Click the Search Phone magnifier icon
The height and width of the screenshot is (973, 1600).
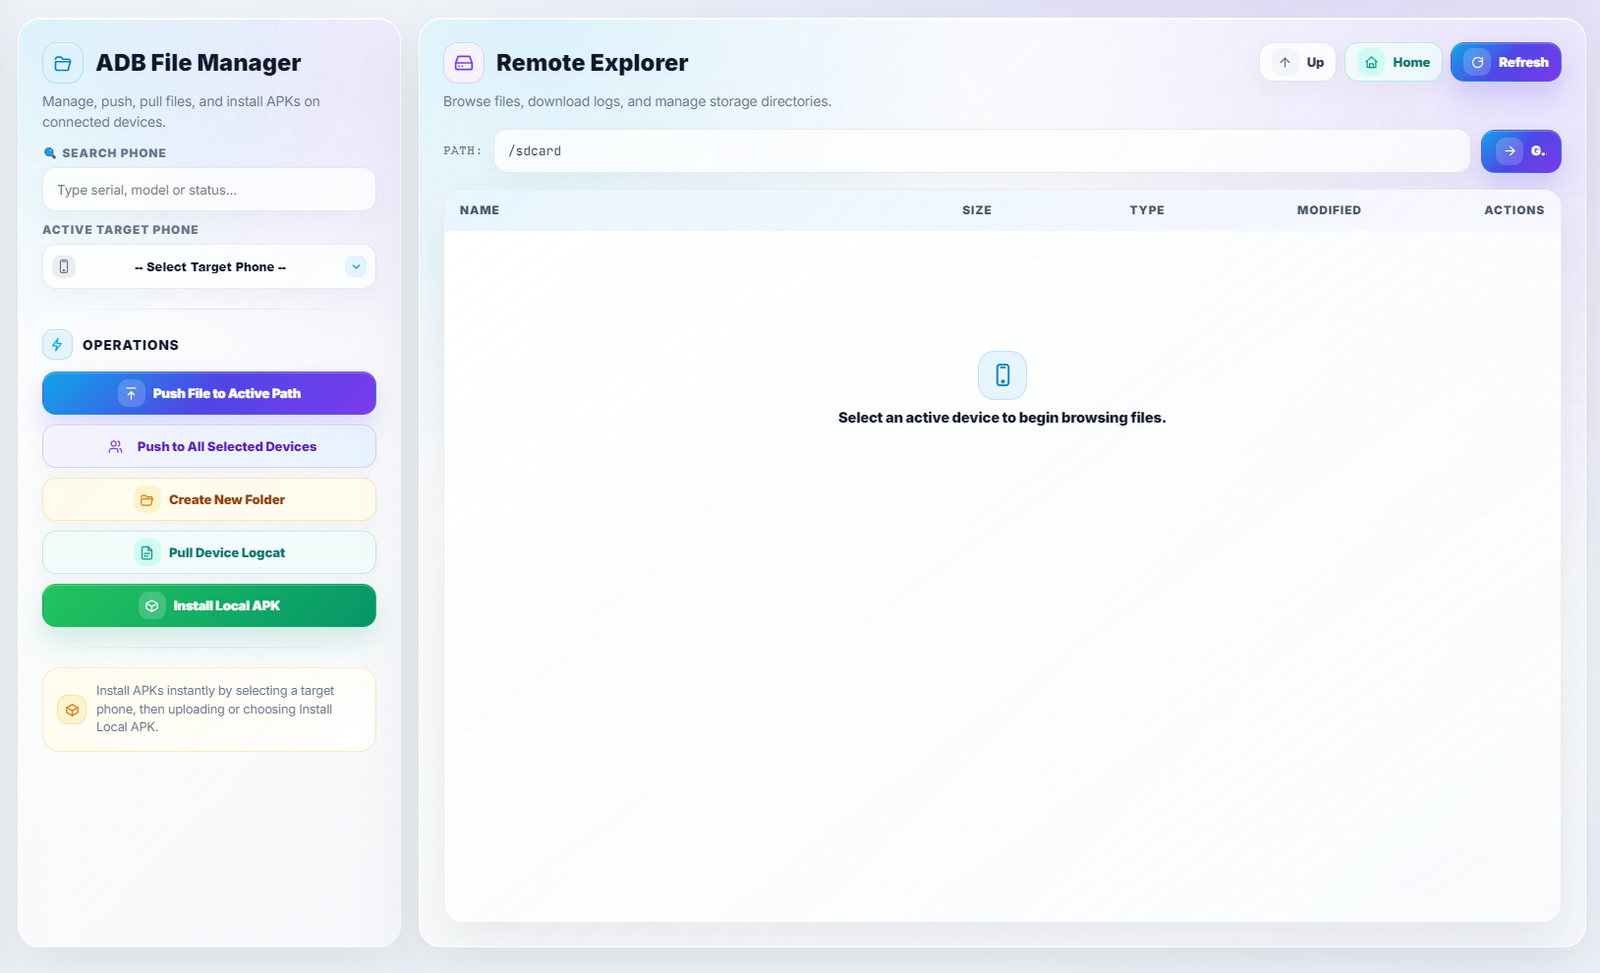coord(50,153)
